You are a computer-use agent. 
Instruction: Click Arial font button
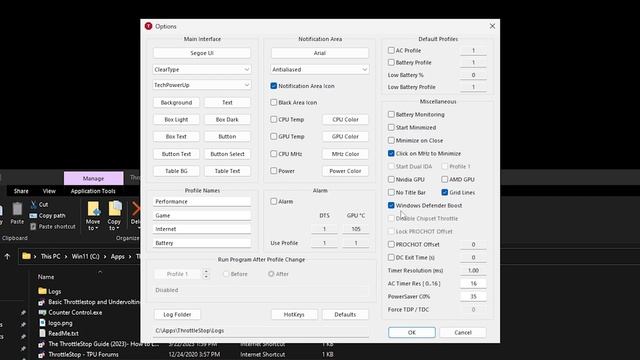pos(320,53)
